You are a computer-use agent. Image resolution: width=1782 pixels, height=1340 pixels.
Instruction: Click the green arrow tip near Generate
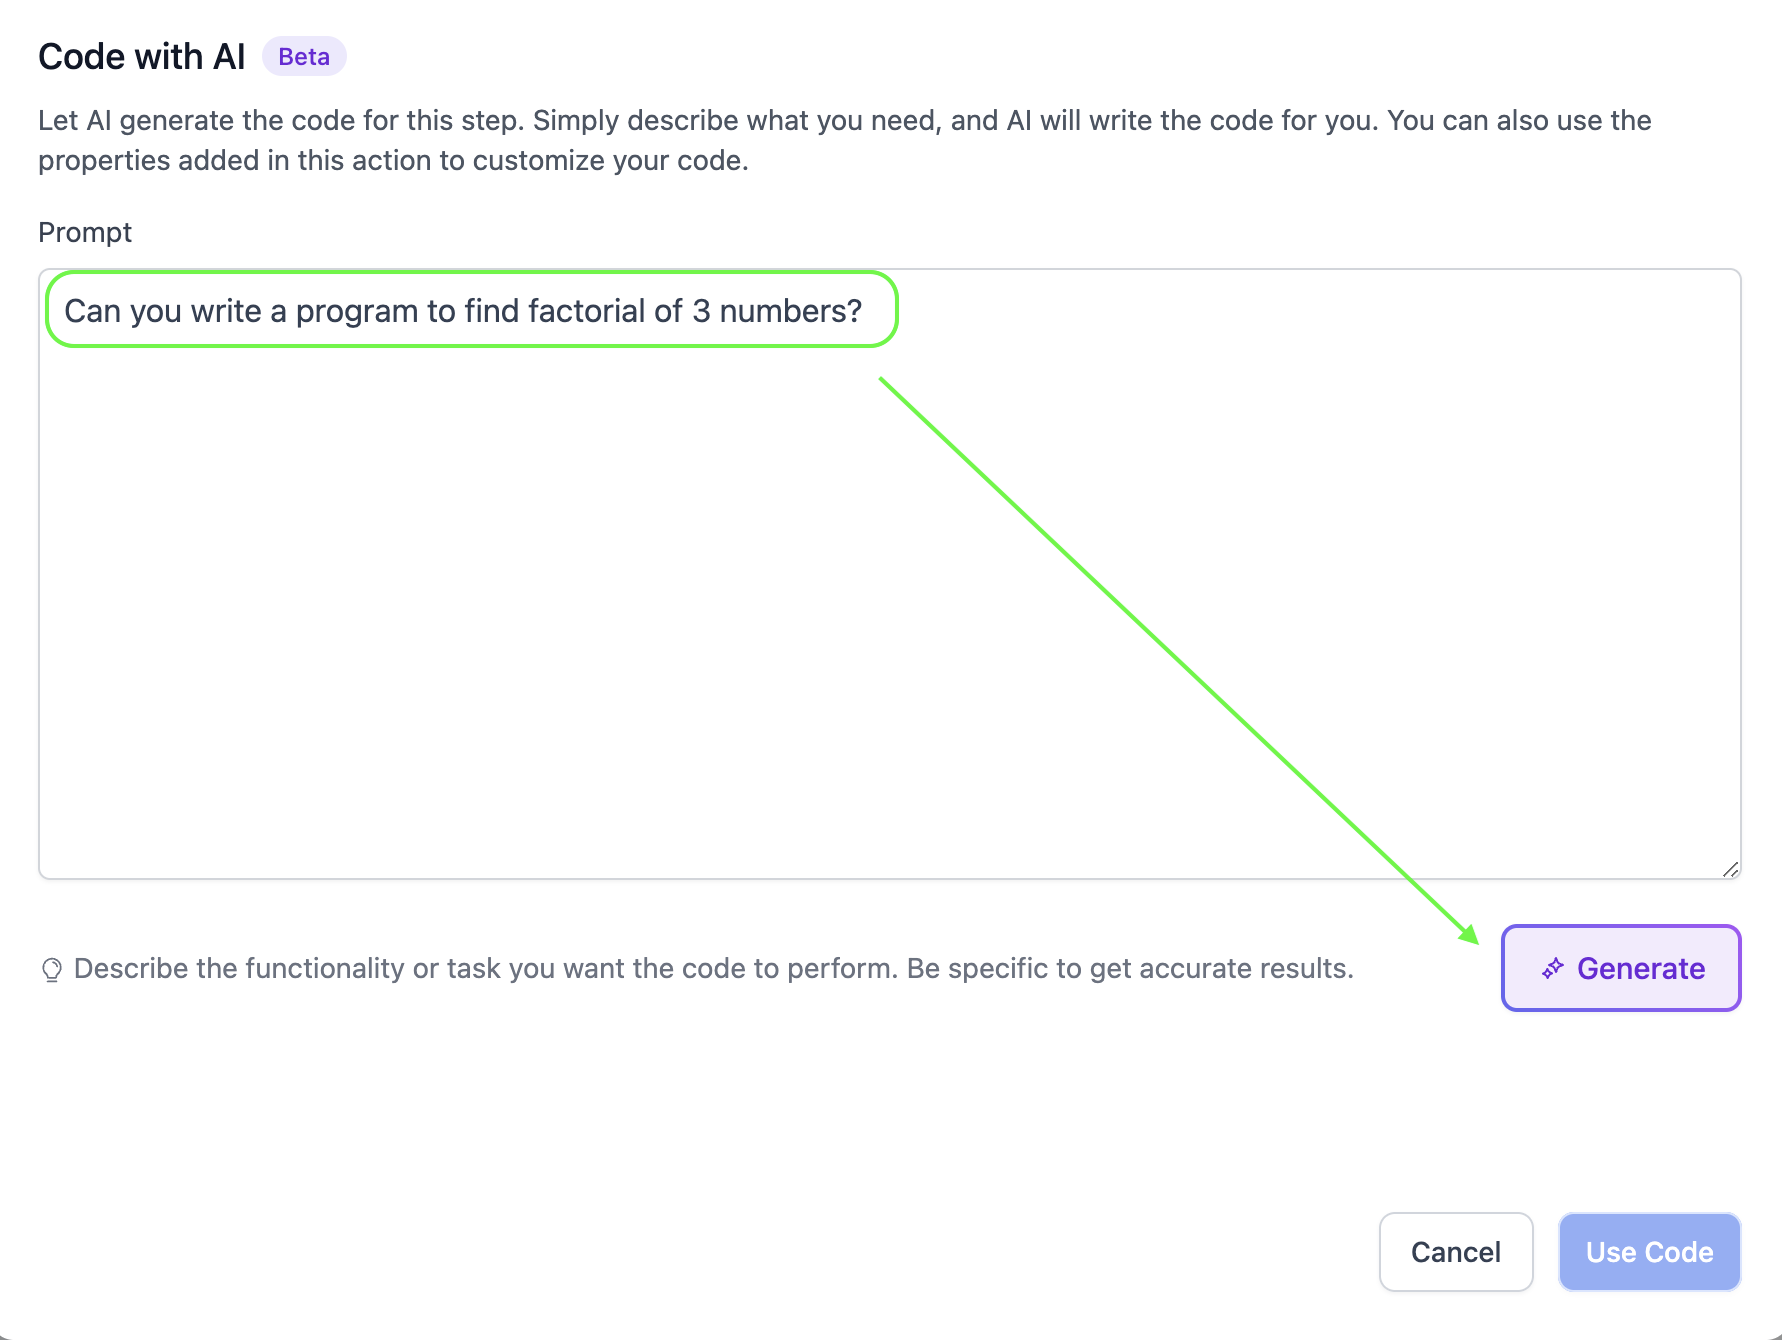tap(1470, 935)
